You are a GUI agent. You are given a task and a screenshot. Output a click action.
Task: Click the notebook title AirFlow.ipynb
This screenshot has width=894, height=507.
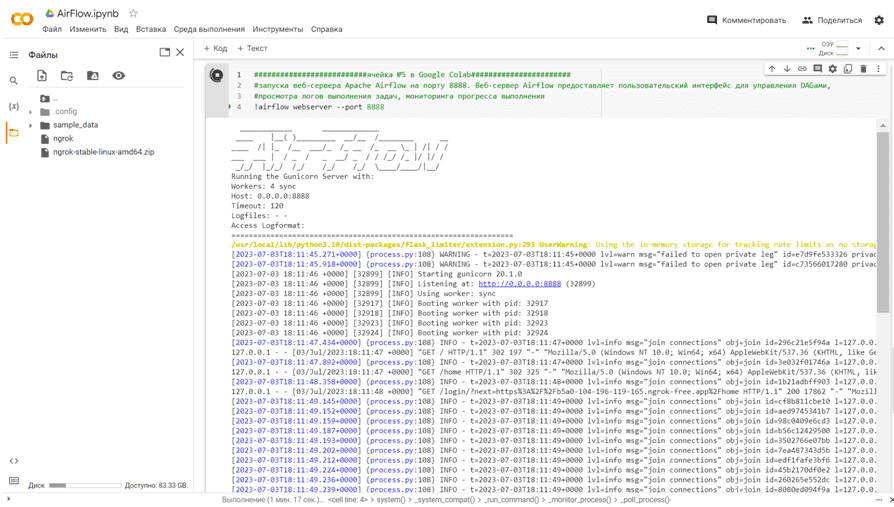(x=88, y=13)
